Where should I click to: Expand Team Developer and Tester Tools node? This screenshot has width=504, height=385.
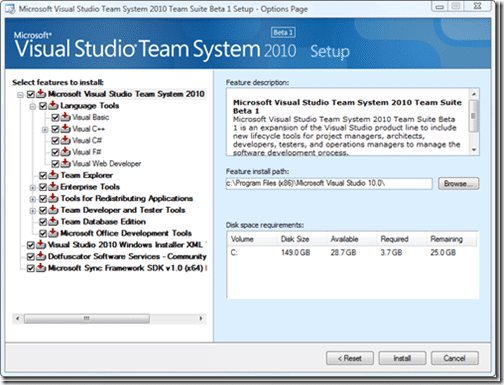click(33, 211)
